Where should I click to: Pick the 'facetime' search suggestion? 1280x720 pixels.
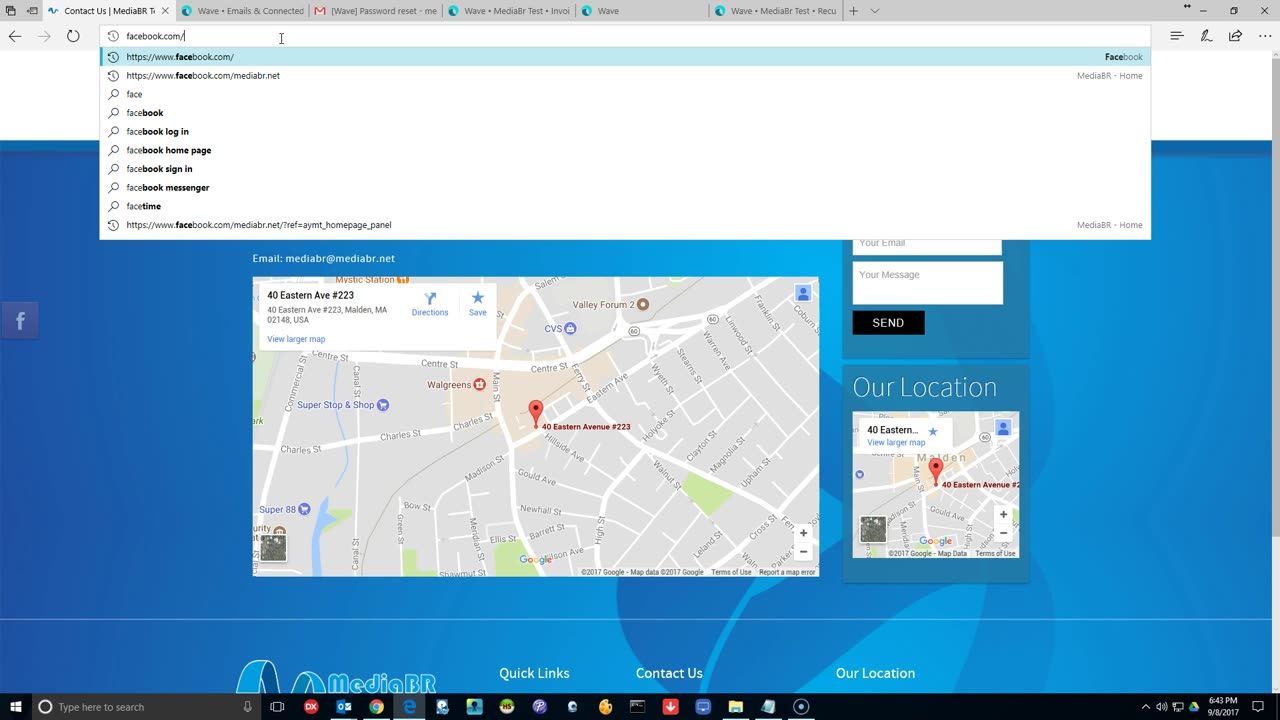coord(625,206)
